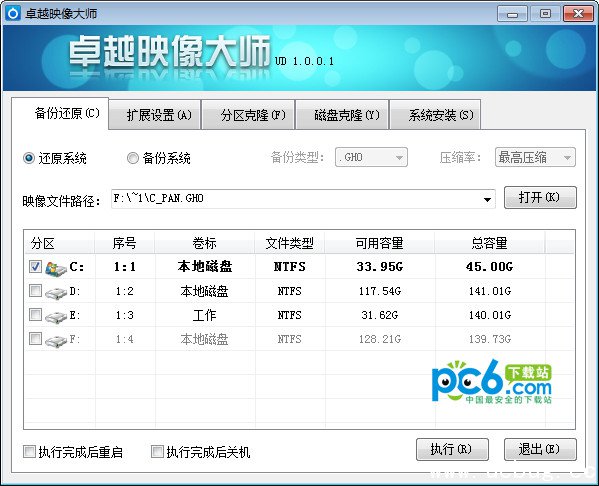Close the window with the red X

[578, 14]
